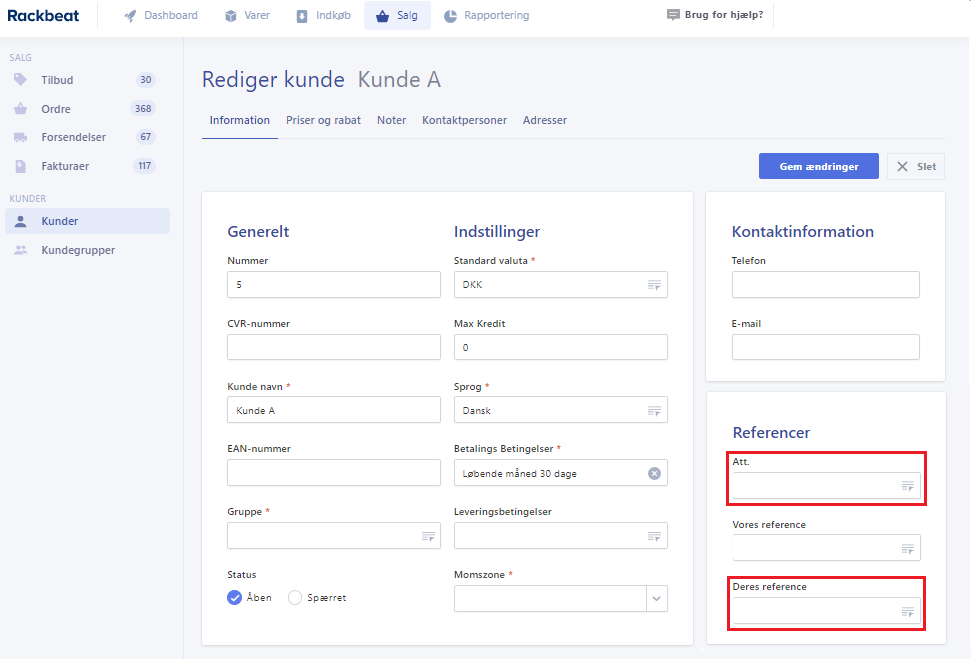
Task: Click the Indkøb download icon
Action: 302,15
